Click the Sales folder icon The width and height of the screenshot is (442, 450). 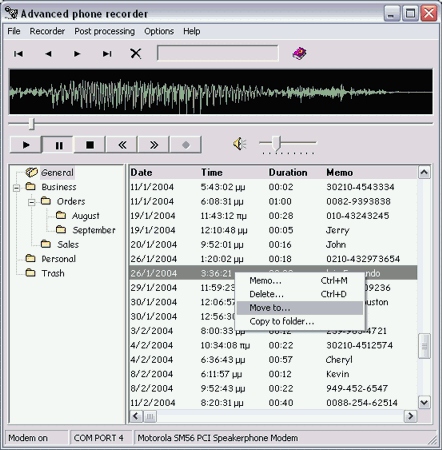(x=46, y=244)
